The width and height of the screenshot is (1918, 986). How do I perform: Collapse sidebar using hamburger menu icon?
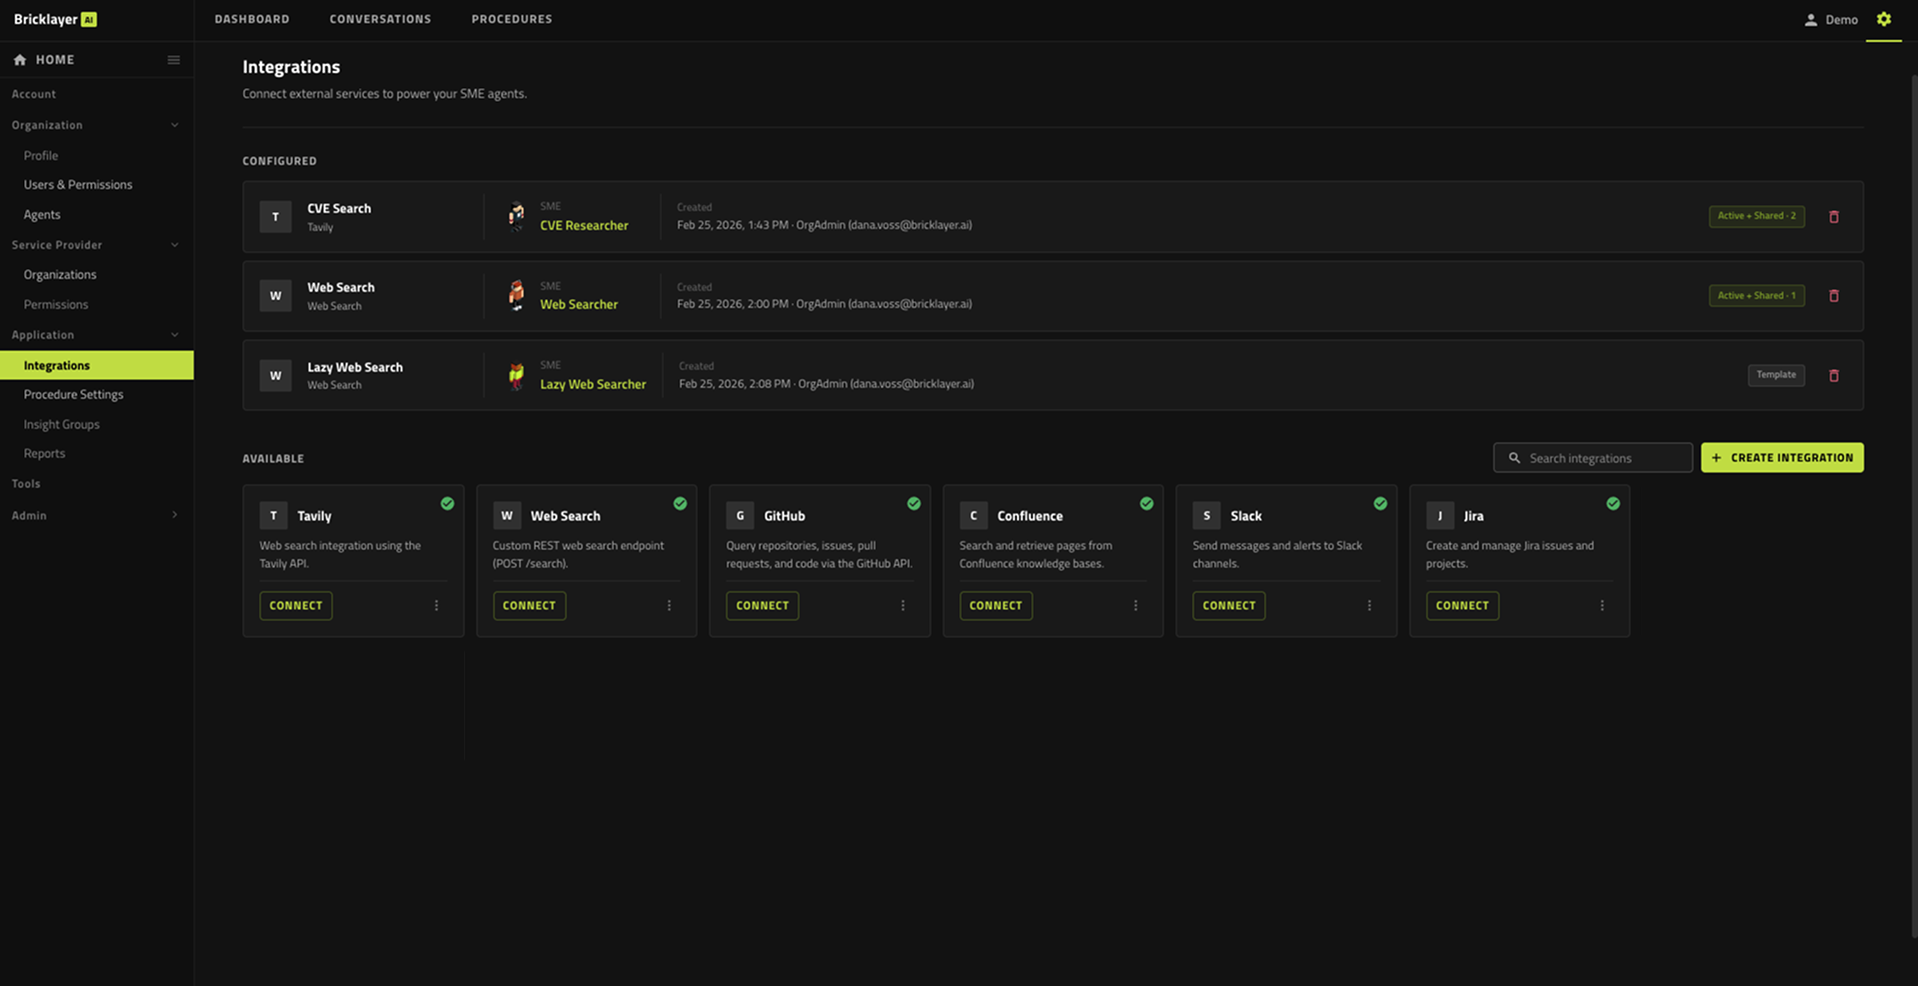(x=173, y=60)
